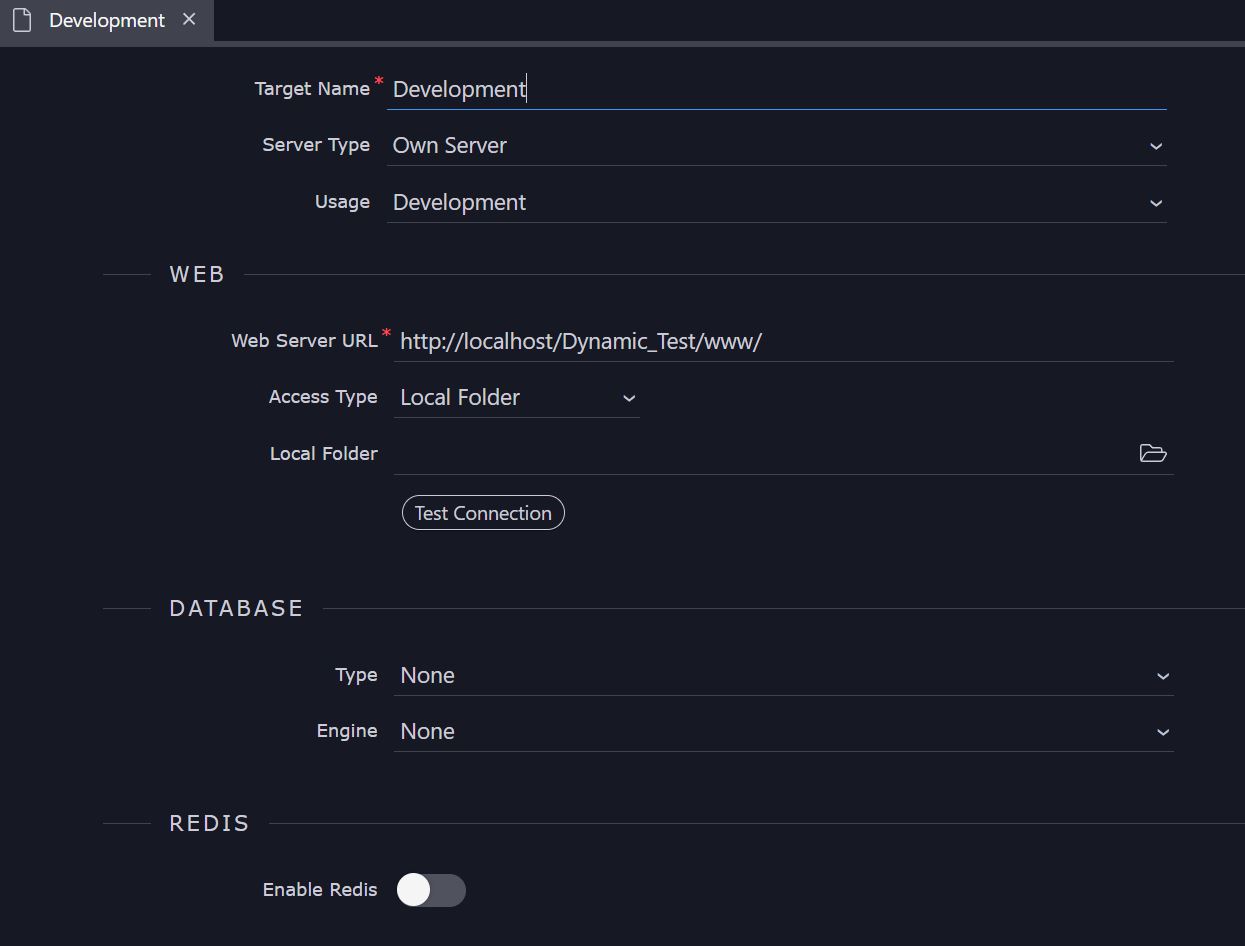Click the REDIS section heading
1245x946 pixels.
tap(209, 824)
